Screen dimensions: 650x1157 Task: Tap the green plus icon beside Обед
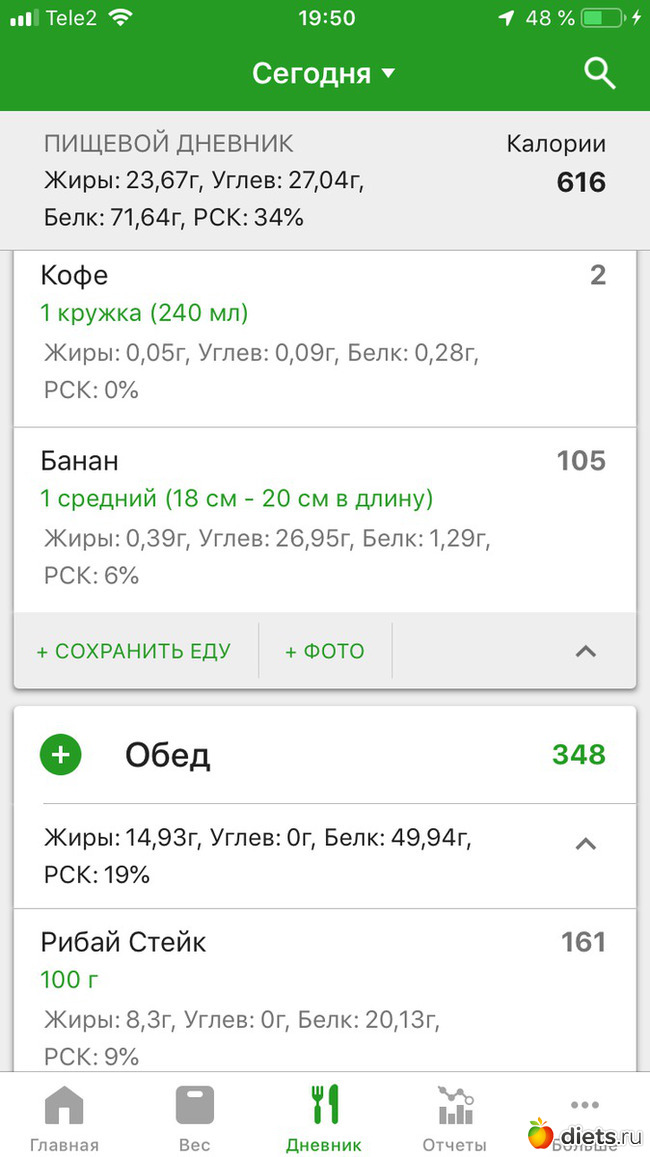pos(61,755)
